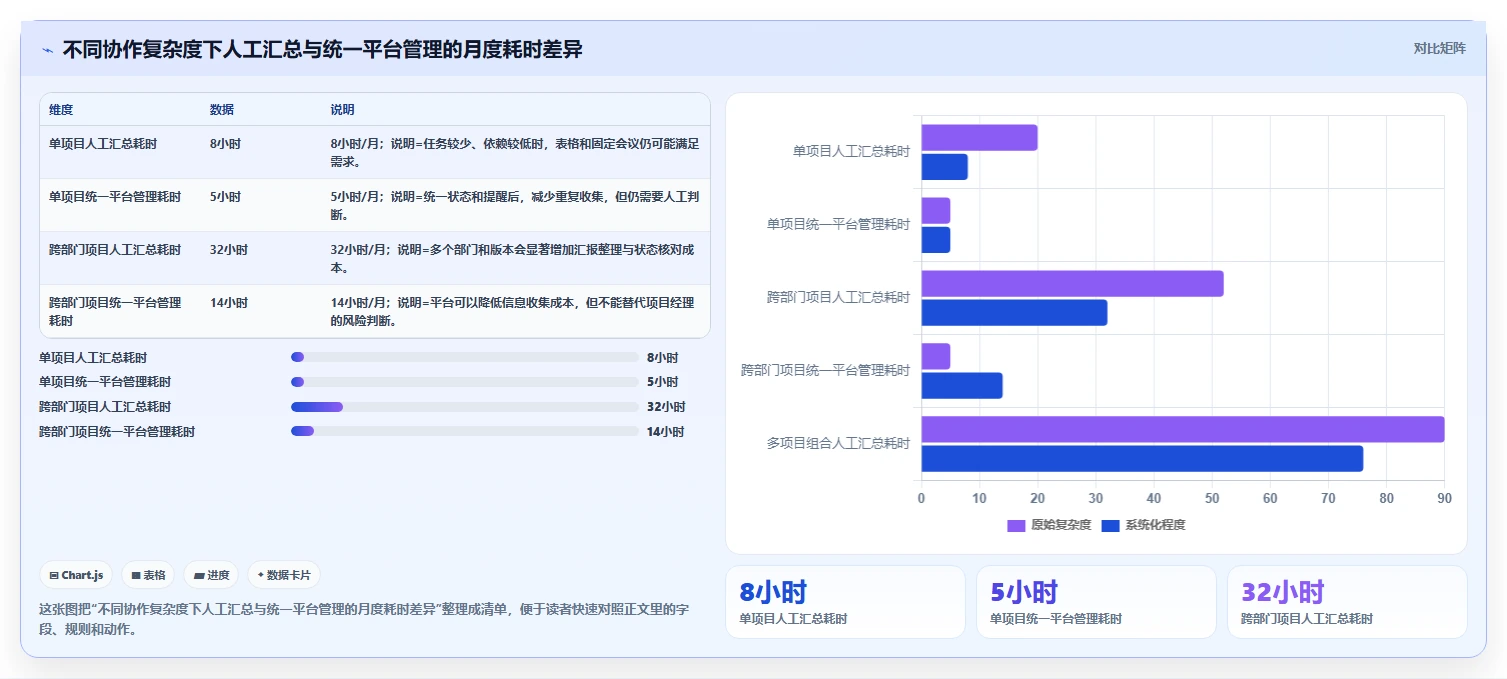This screenshot has width=1507, height=679.
Task: Click table row name 跨部门项目统一平台管理耗时
Action: click(x=116, y=312)
